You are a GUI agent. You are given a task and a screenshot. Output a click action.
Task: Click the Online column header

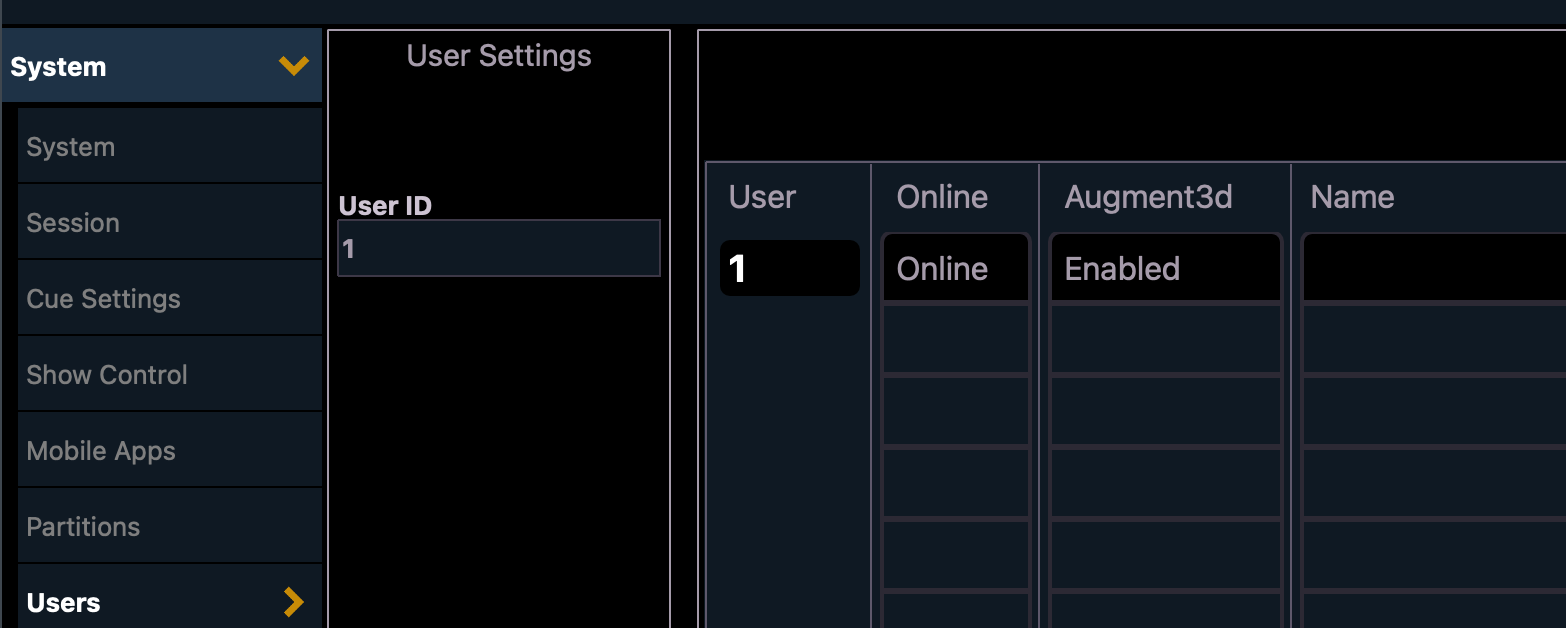(x=941, y=197)
